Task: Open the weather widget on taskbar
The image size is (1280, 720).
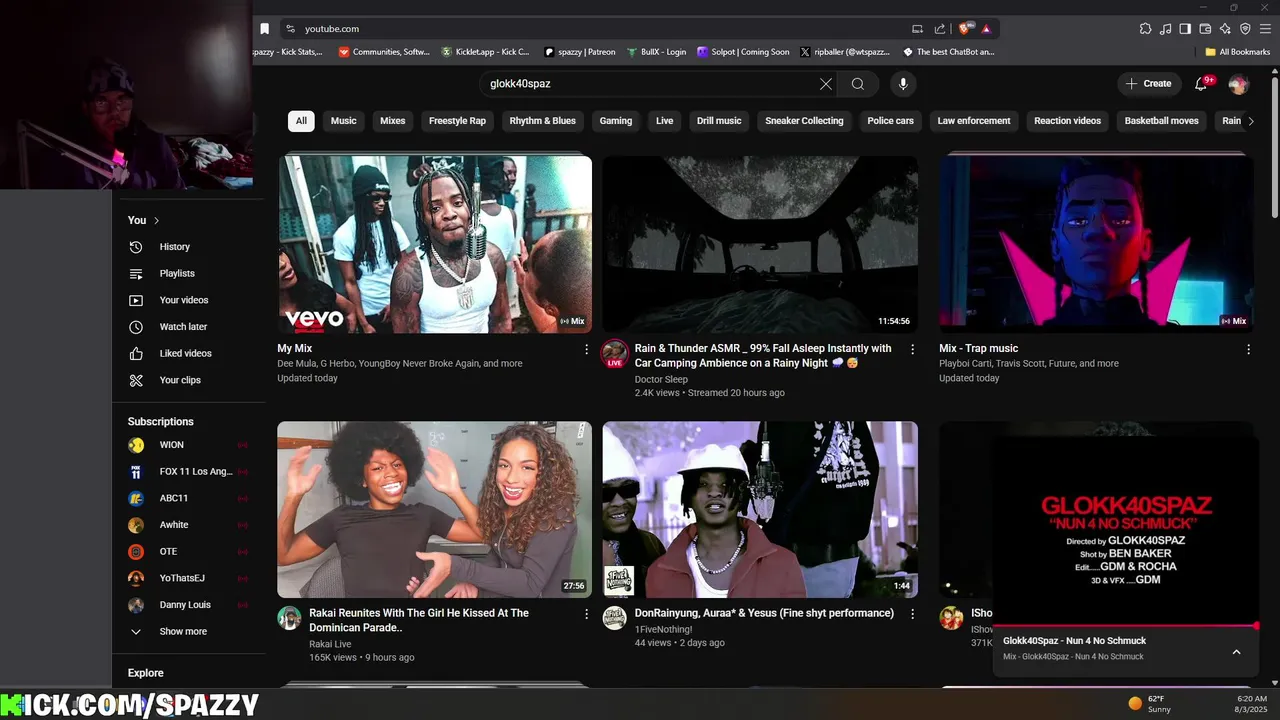Action: coord(1150,703)
